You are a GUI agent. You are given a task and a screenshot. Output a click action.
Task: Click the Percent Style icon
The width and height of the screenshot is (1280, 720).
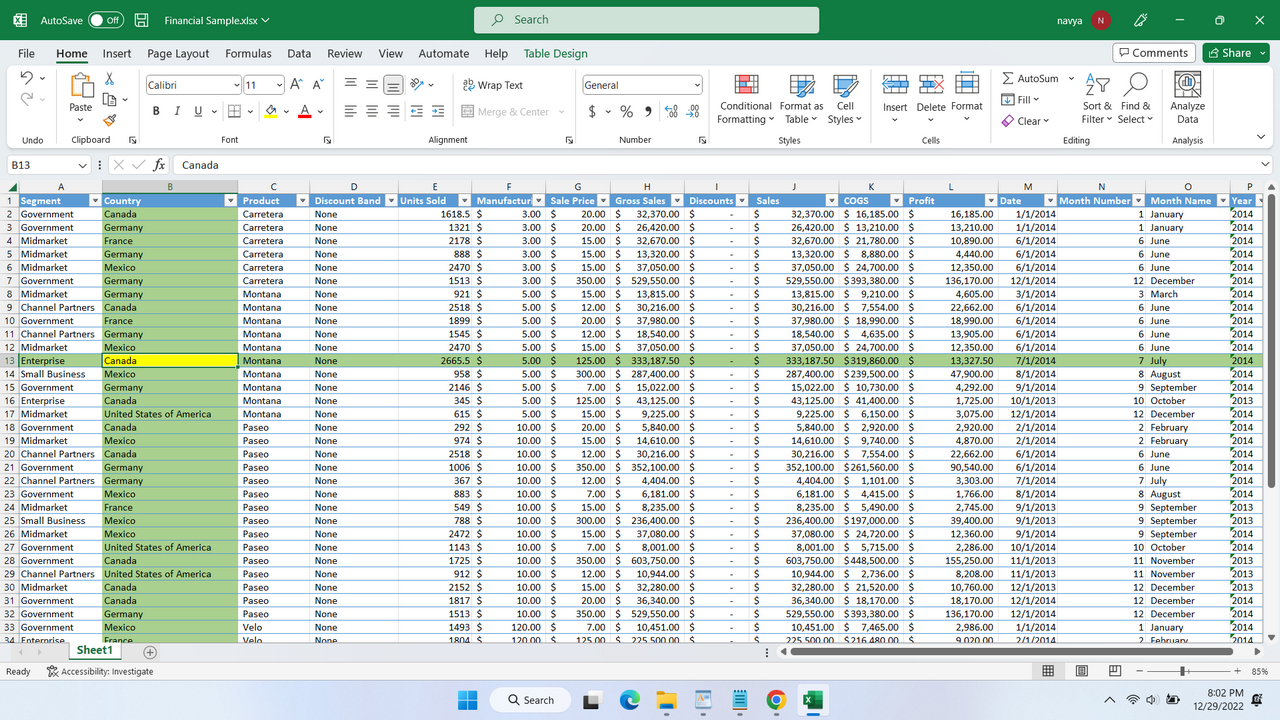[626, 111]
